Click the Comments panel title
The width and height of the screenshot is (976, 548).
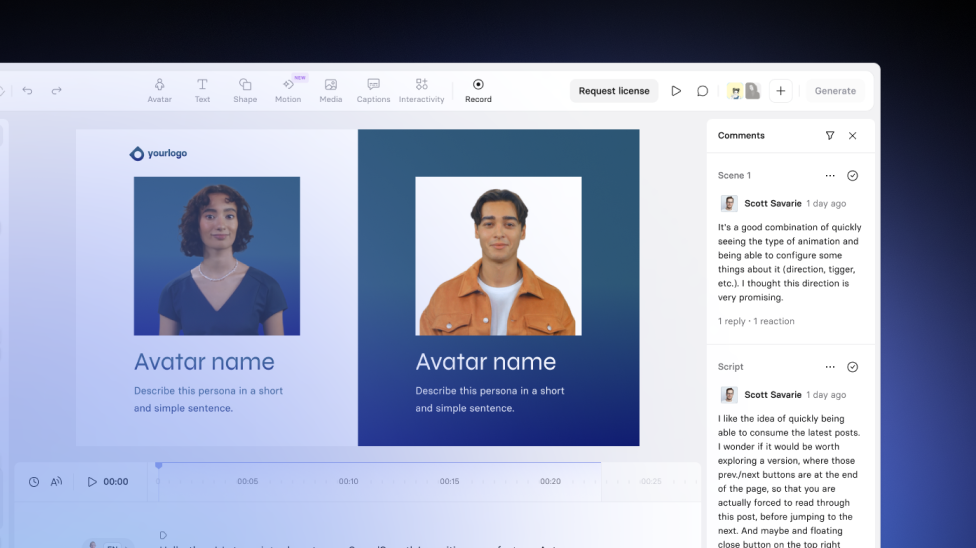coord(741,135)
